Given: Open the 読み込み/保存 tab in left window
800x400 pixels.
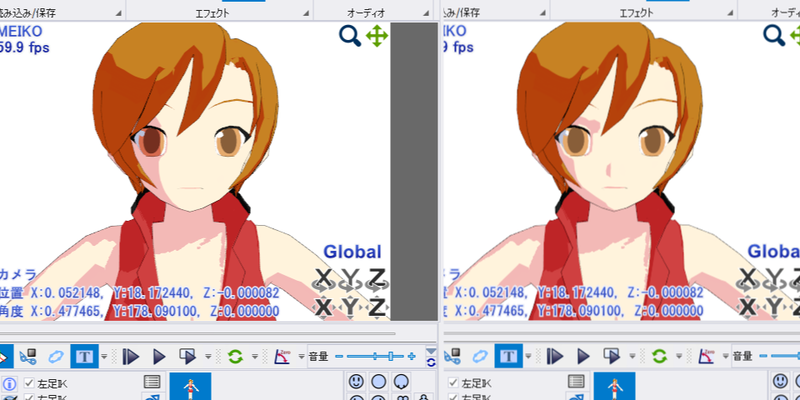Looking at the screenshot, I should point(28,13).
